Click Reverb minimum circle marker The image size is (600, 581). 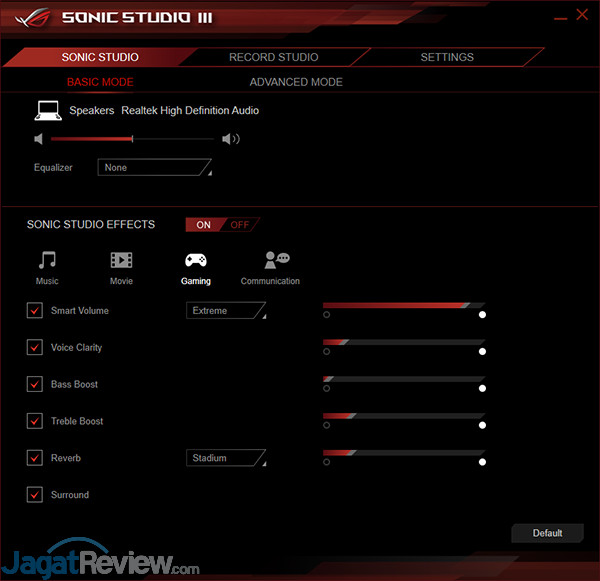tap(326, 462)
